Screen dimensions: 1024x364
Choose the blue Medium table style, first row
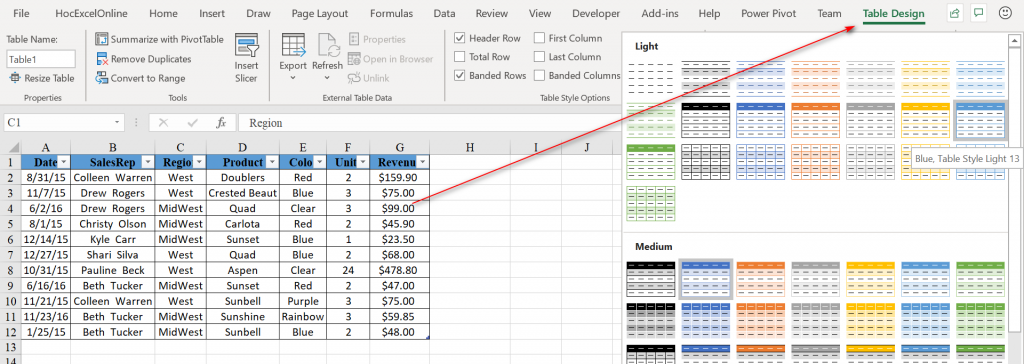tap(706, 279)
